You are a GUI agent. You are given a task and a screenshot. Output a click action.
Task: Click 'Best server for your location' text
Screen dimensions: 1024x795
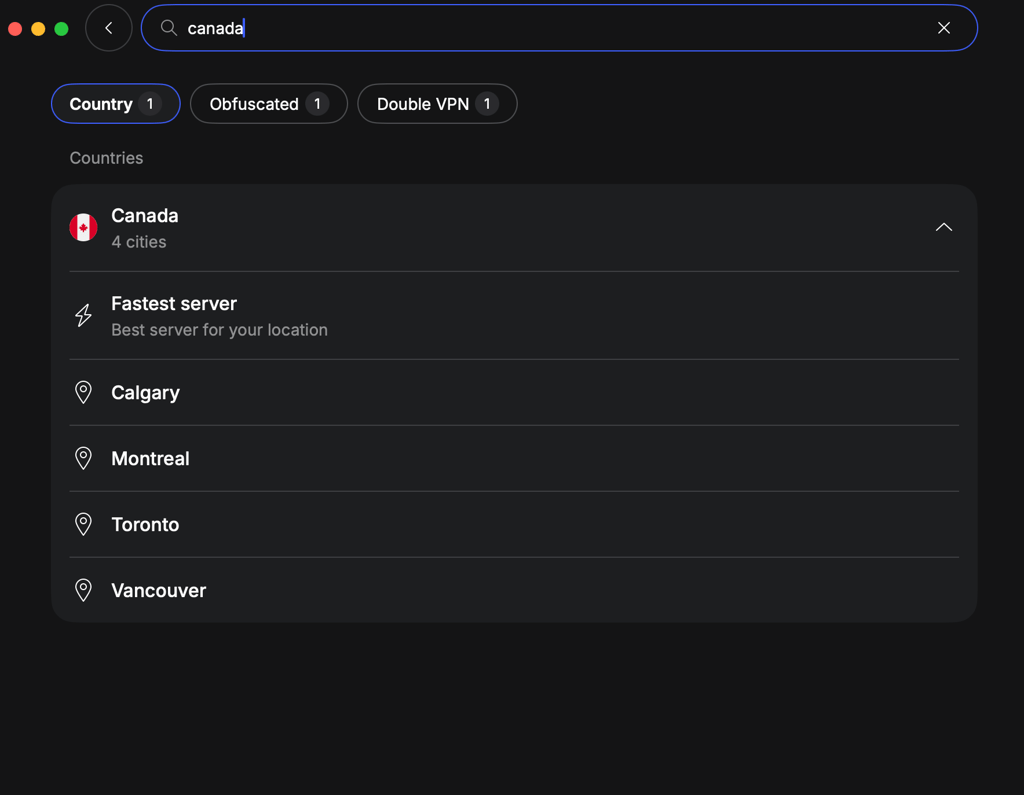219,330
